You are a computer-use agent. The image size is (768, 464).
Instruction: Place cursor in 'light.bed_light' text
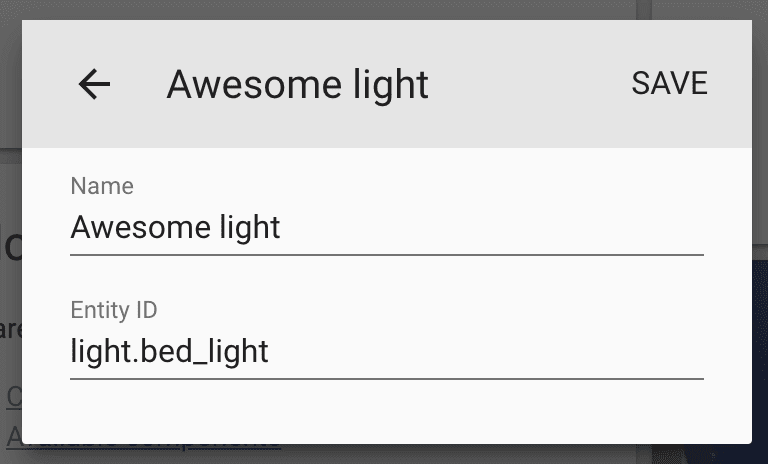[169, 352]
